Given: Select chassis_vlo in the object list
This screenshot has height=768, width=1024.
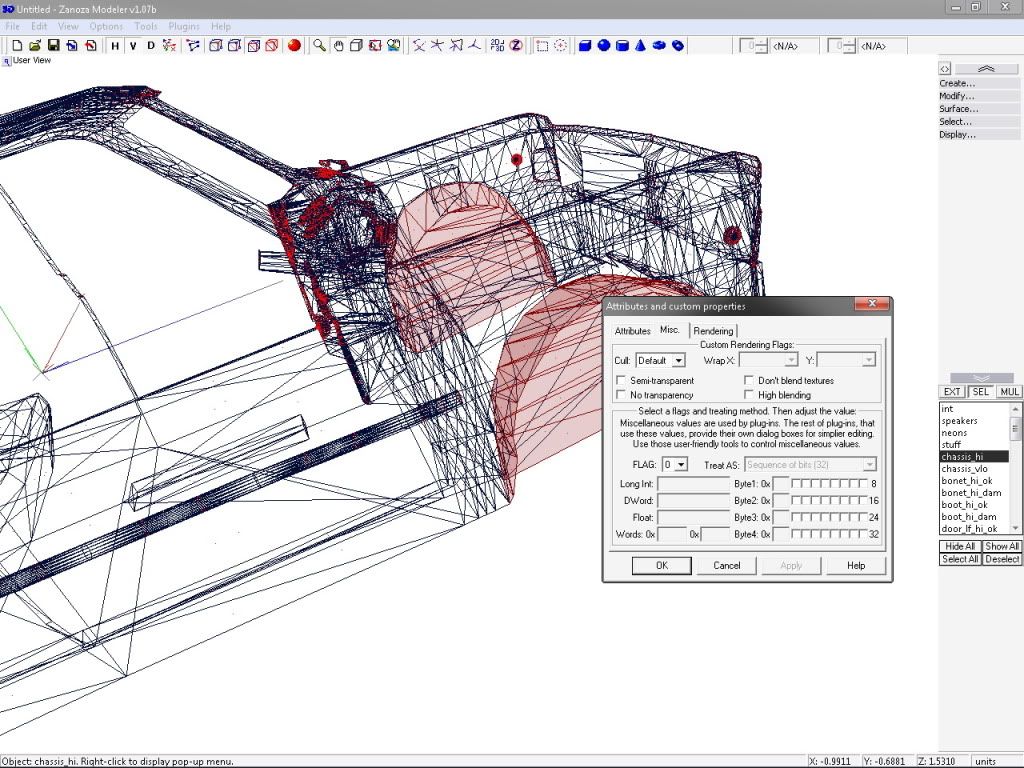Looking at the screenshot, I should coord(965,469).
